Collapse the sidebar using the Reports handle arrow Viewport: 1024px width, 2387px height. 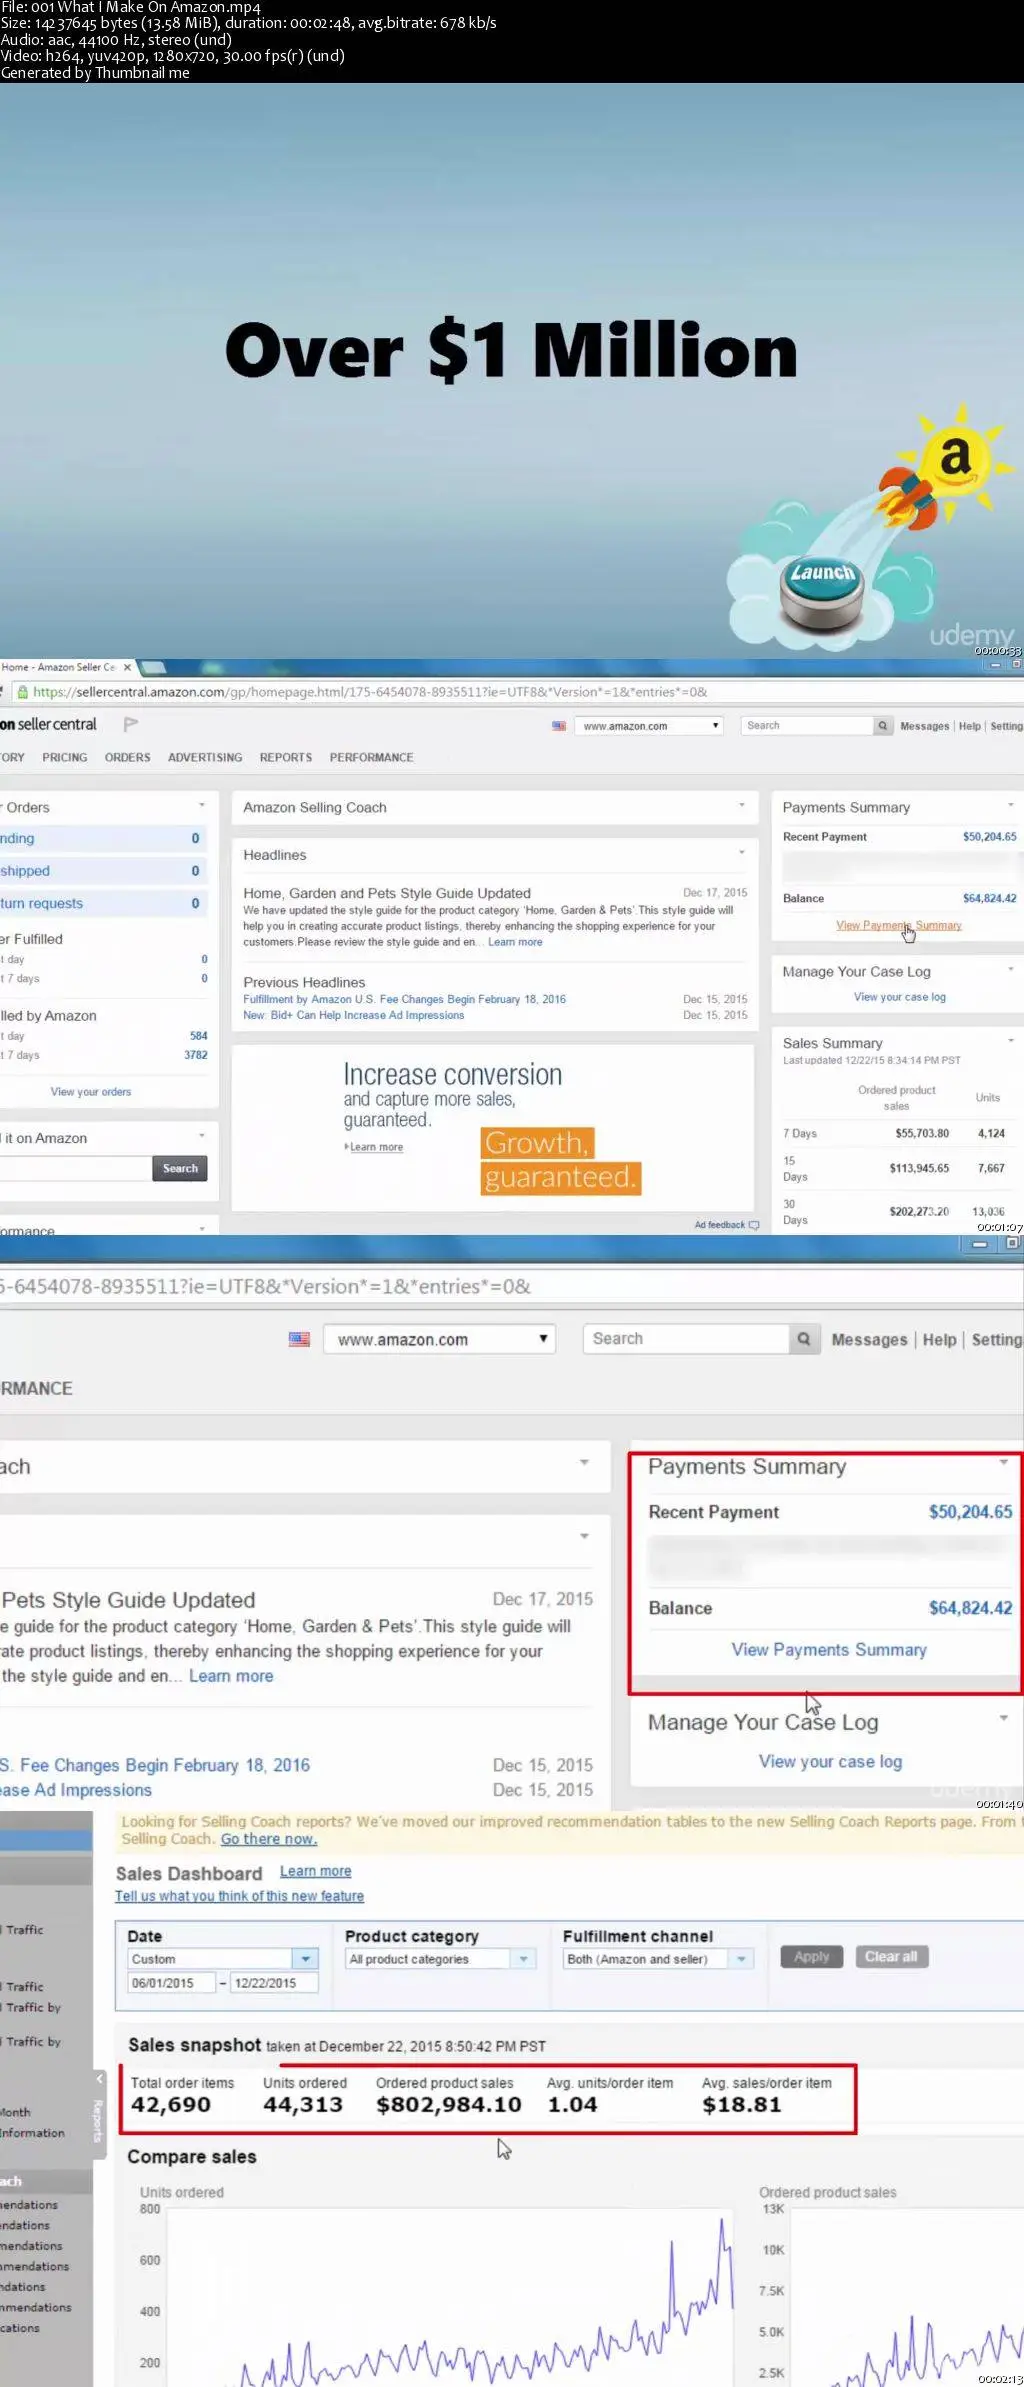[x=99, y=2078]
